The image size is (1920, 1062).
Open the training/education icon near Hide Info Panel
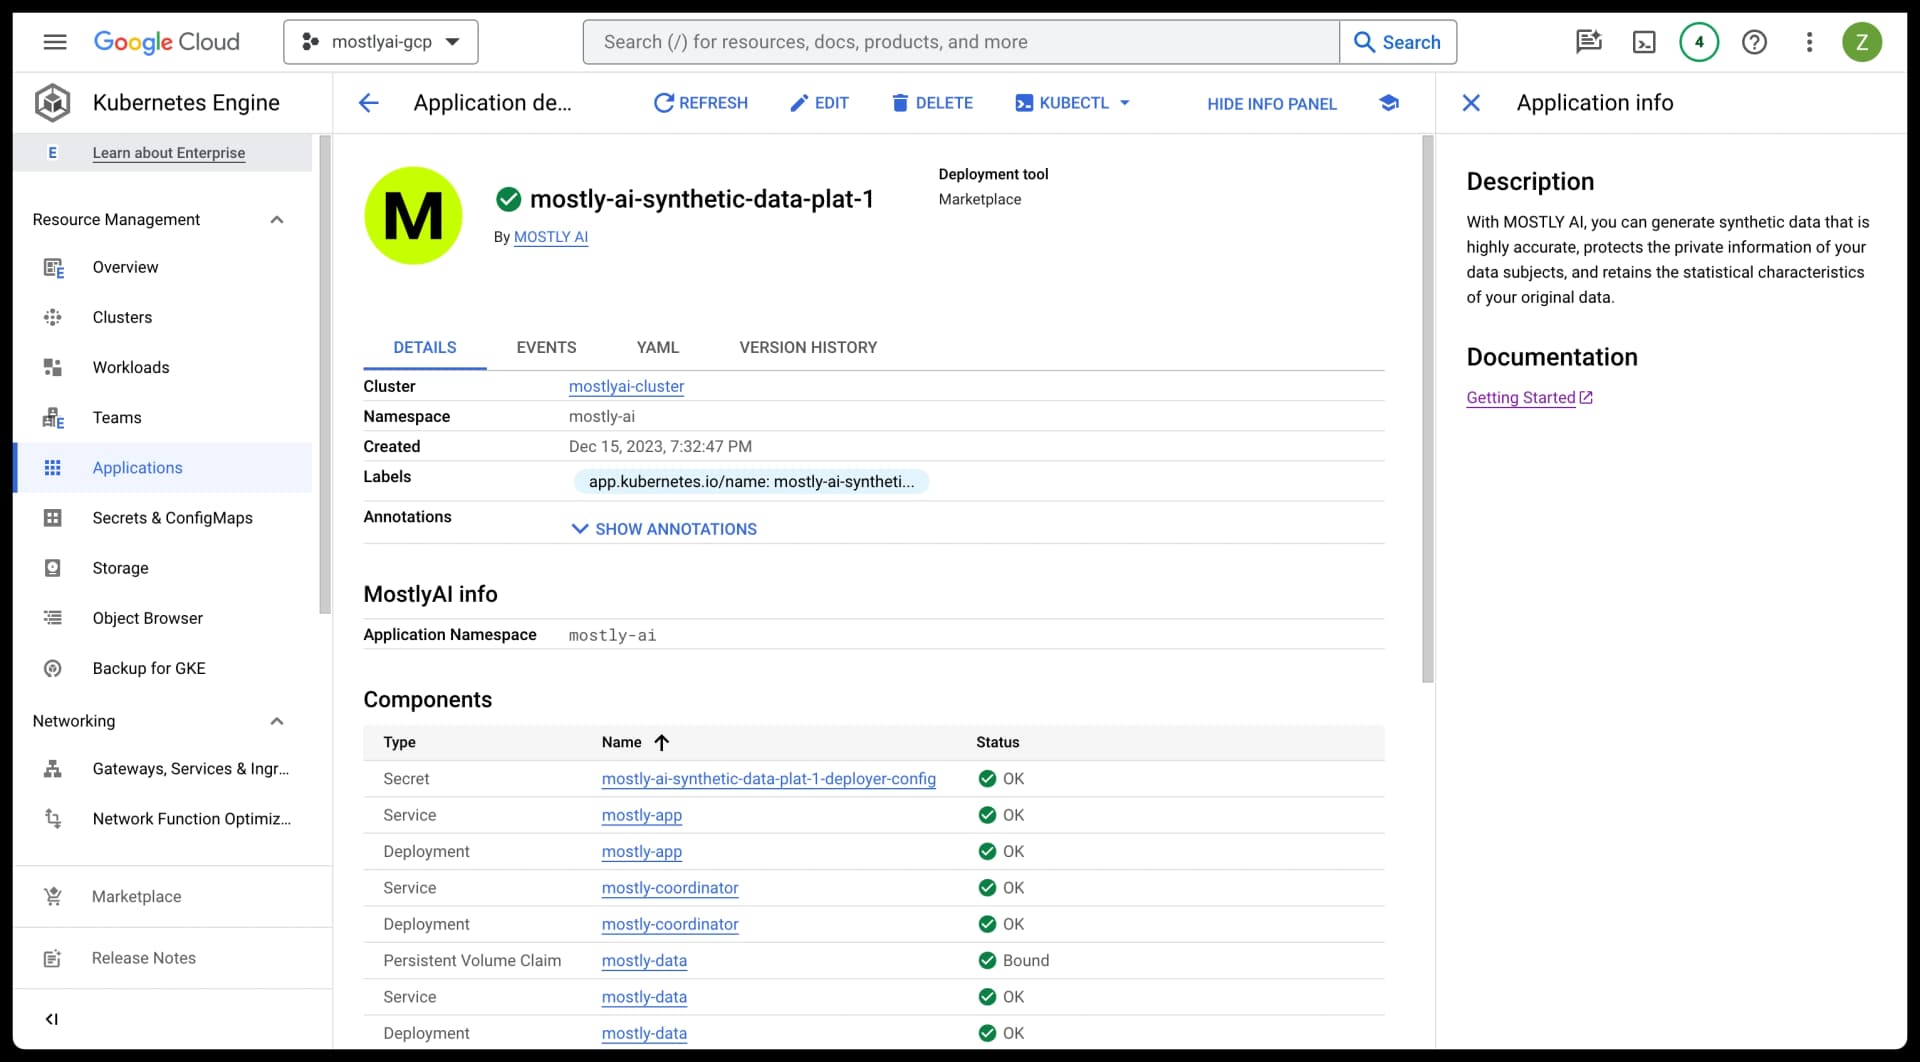1390,103
